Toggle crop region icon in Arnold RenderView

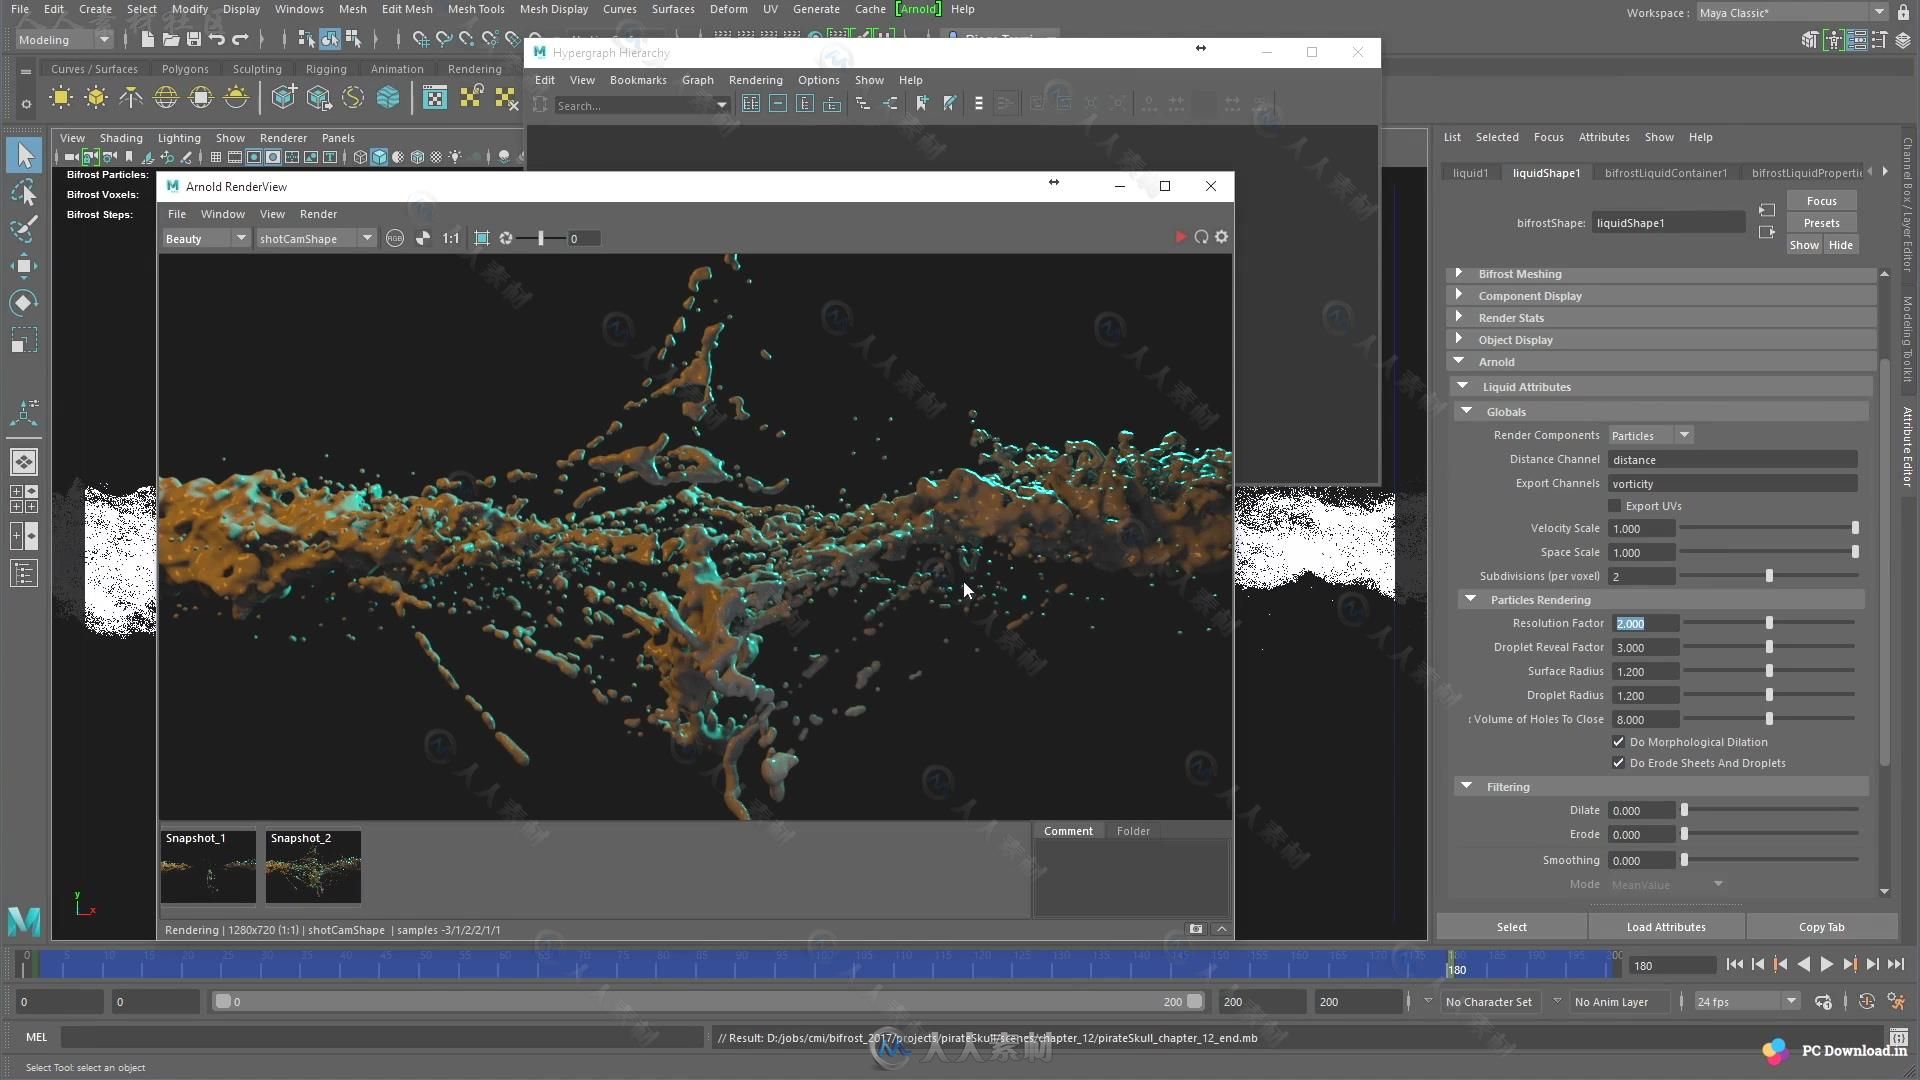482,238
